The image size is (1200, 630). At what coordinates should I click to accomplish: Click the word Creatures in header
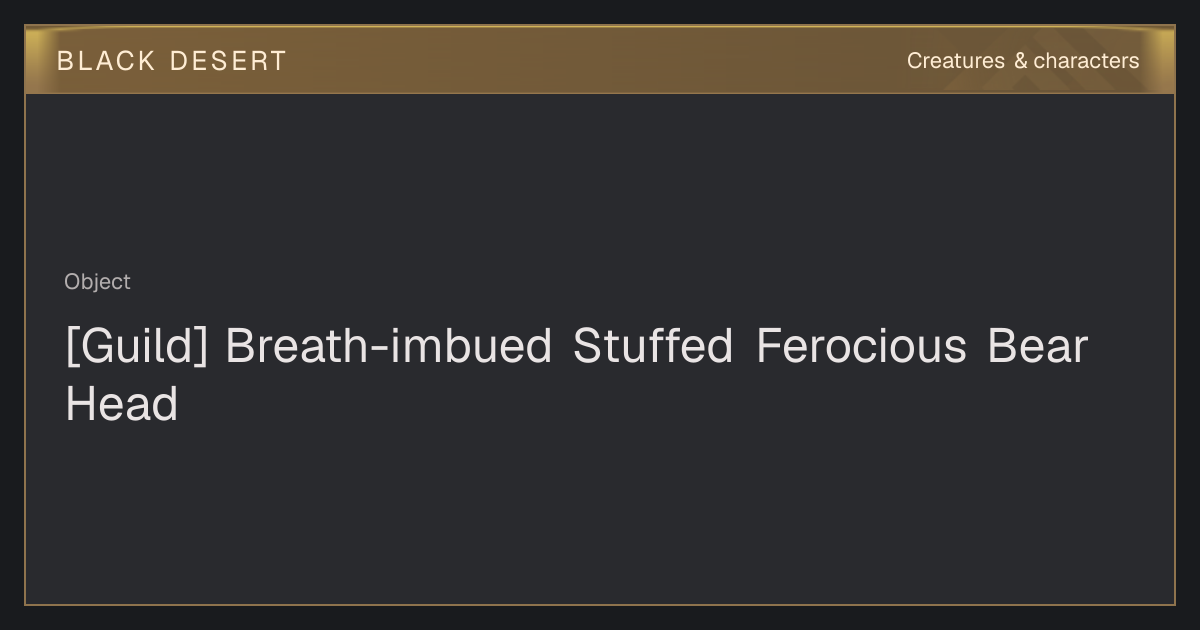coord(955,61)
